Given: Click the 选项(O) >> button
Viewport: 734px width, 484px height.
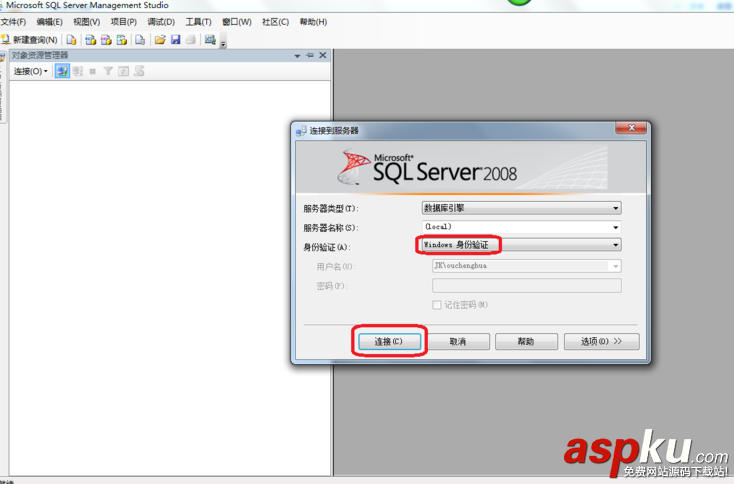Looking at the screenshot, I should [x=602, y=342].
